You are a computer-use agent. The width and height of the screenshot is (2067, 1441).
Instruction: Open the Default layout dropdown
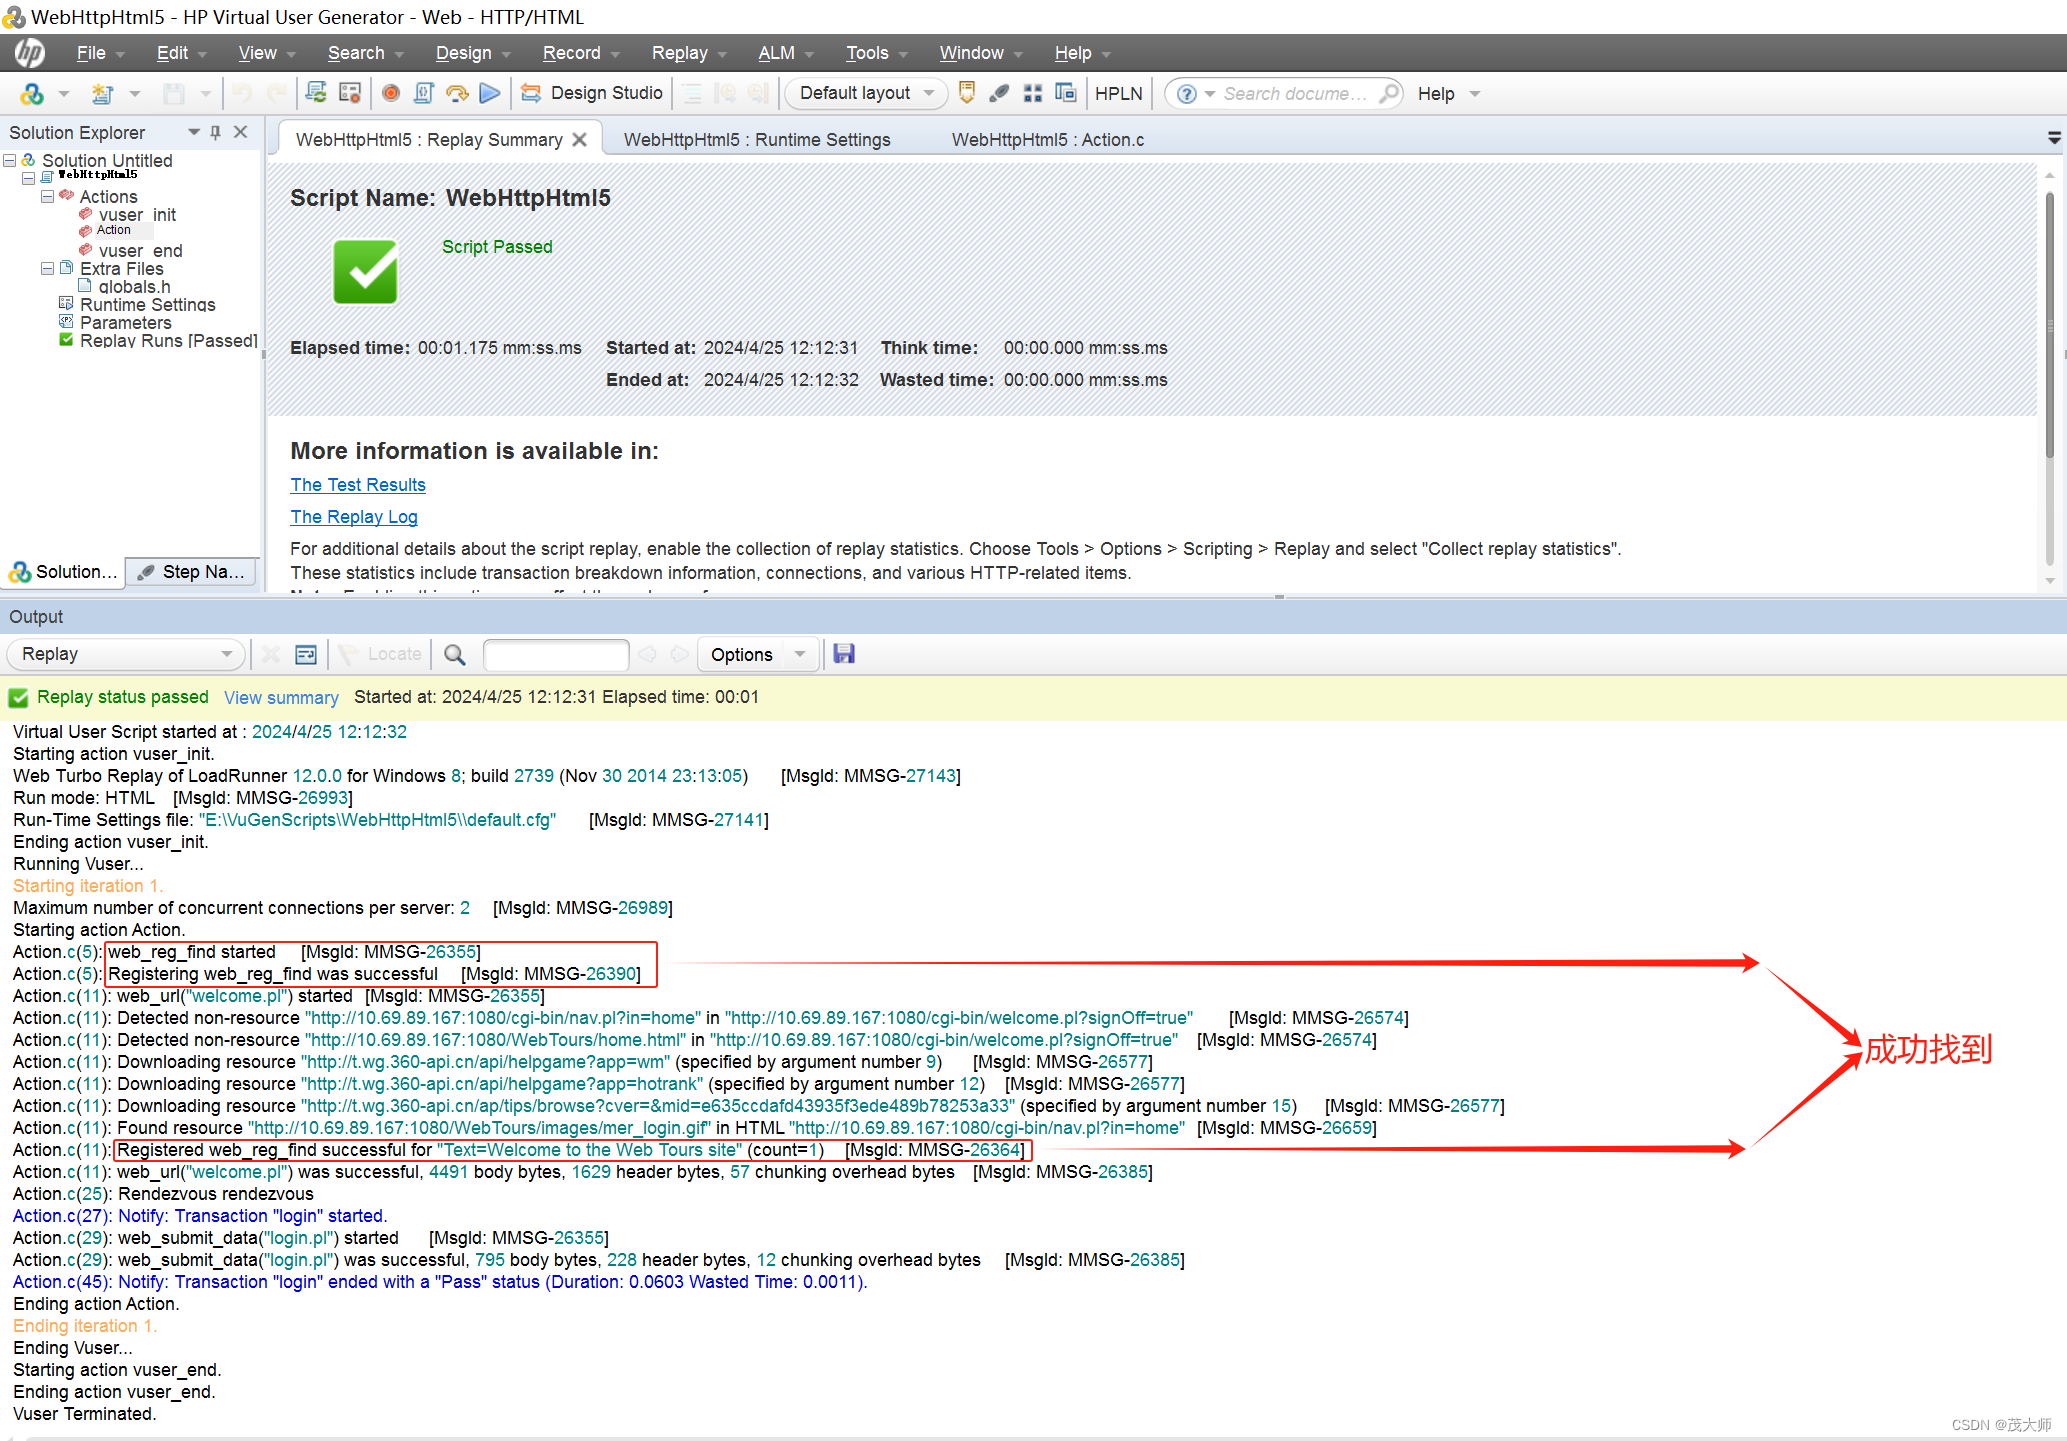tap(864, 93)
